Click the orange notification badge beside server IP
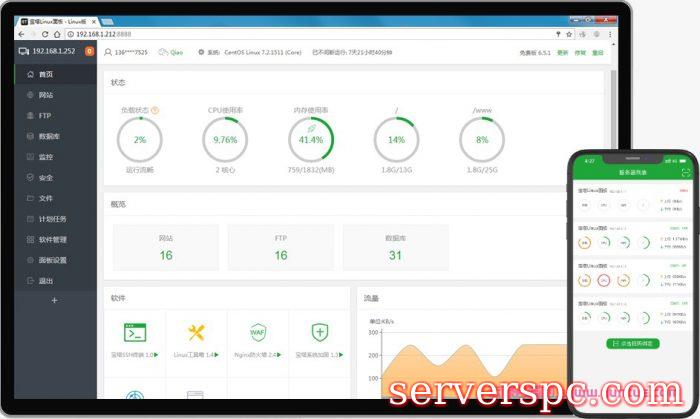700x419 pixels. coord(89,51)
